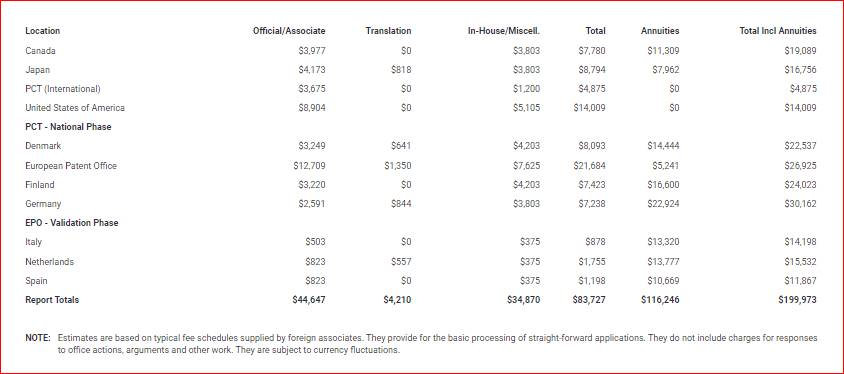This screenshot has width=844, height=374.
Task: Select the European Patent Office row label
Action: 71,166
